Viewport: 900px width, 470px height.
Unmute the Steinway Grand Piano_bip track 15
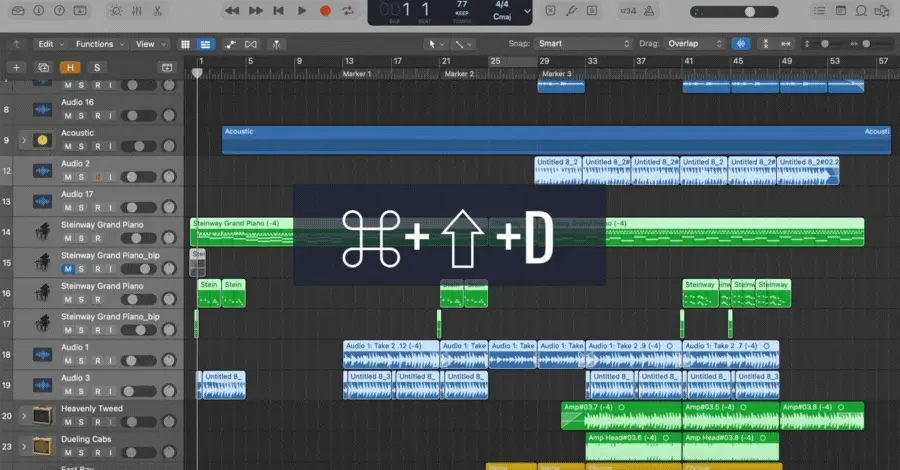pos(68,269)
